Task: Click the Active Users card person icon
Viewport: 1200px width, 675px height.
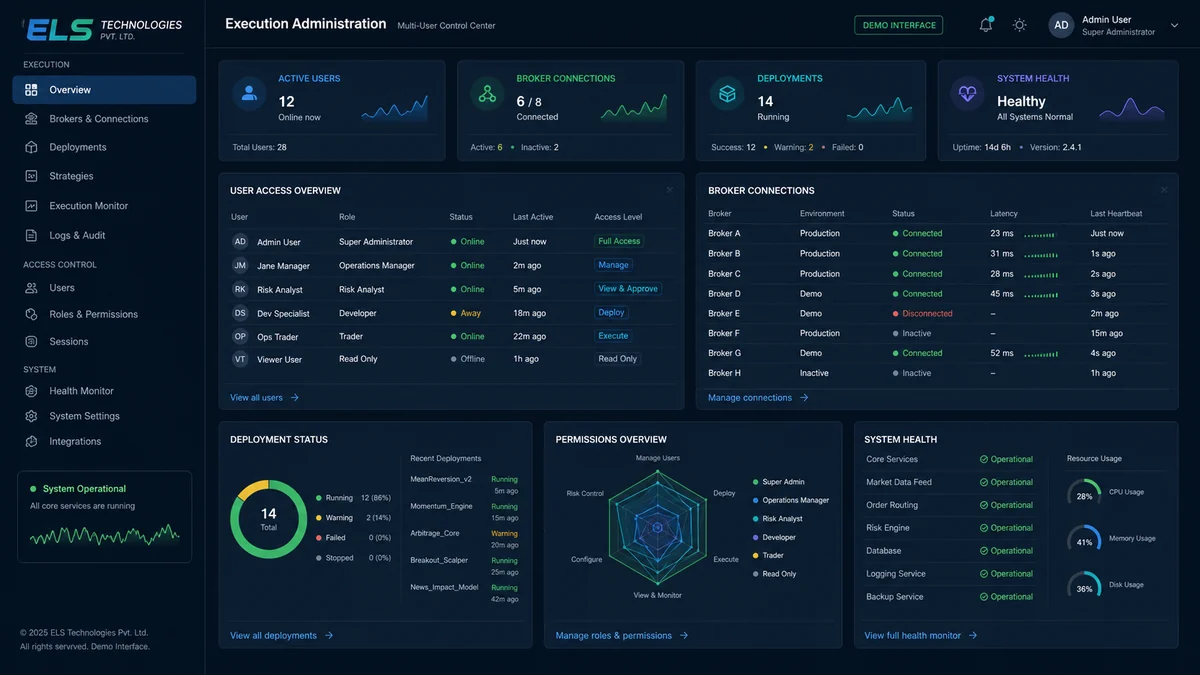Action: 249,94
